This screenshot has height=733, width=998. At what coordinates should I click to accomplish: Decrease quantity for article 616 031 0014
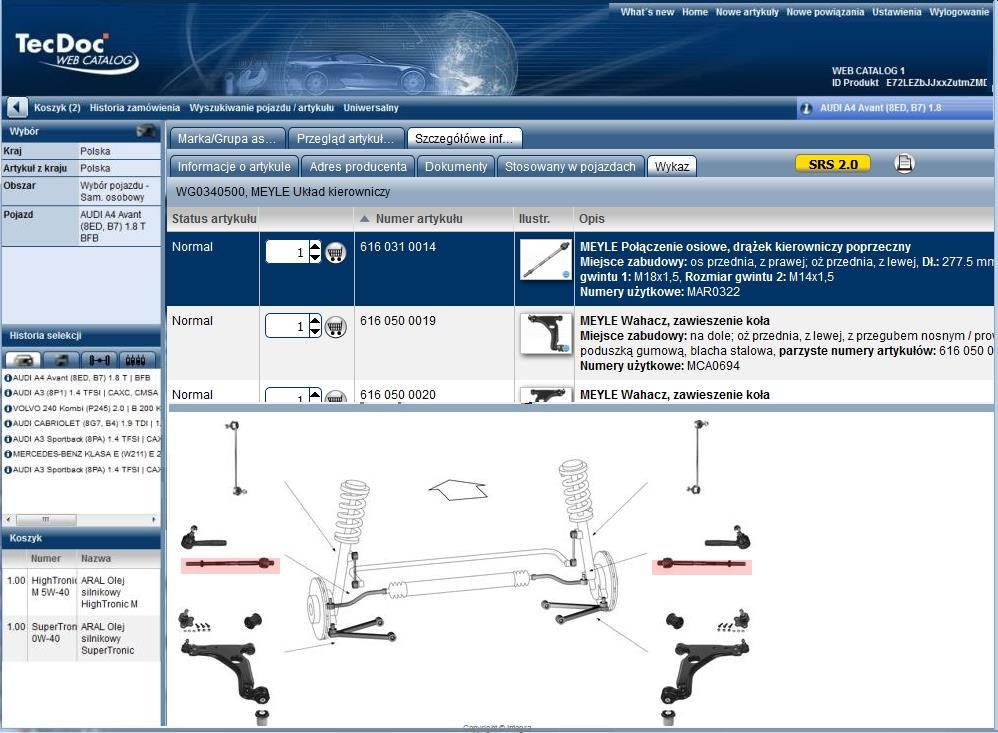(315, 257)
